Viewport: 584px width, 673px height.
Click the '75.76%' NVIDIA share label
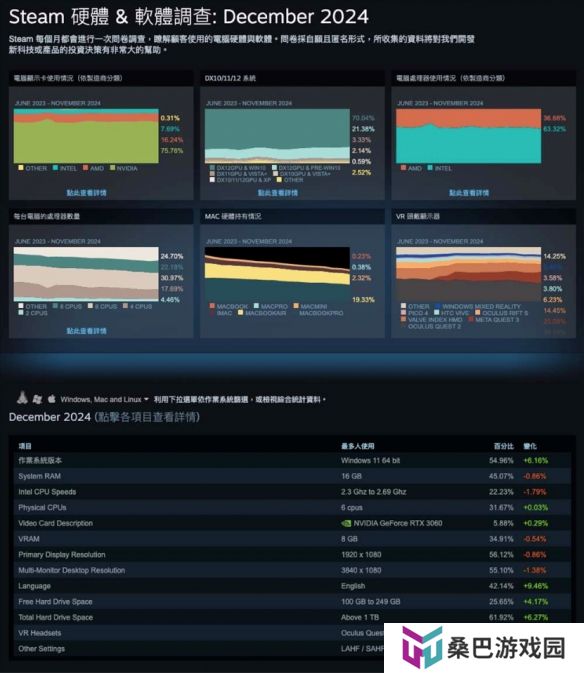[172, 151]
